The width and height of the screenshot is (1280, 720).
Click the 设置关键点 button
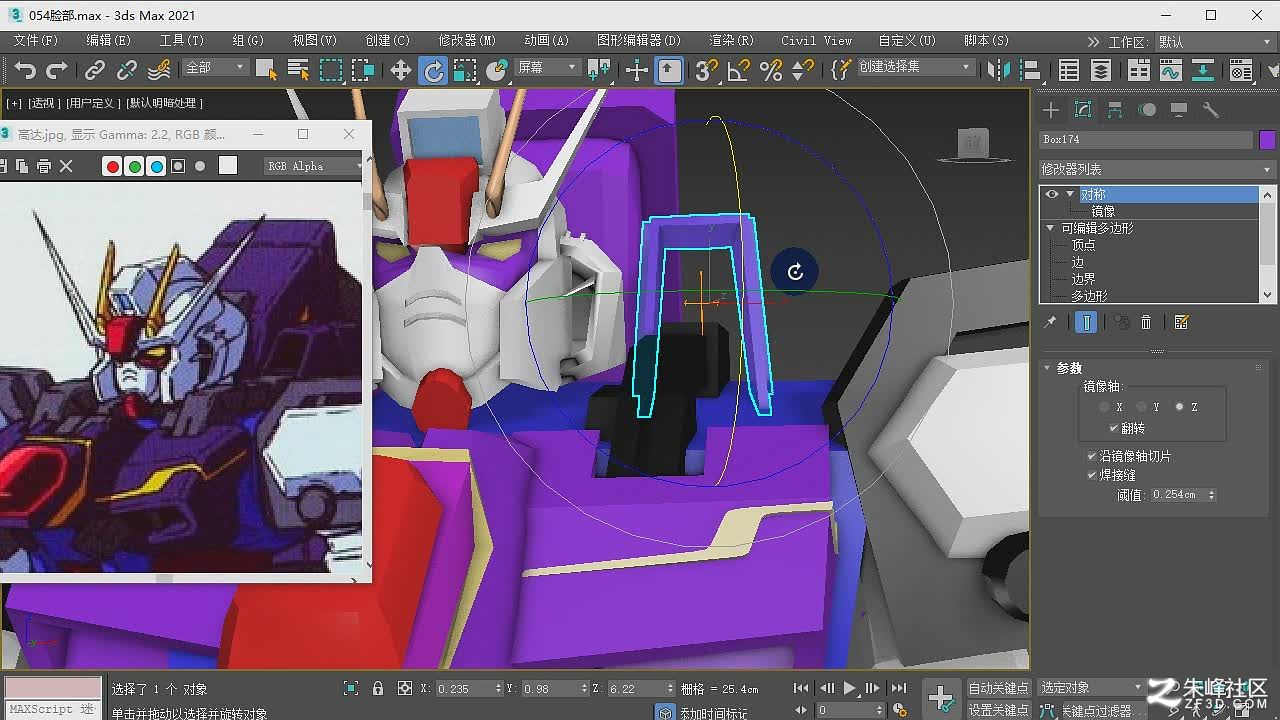[x=998, y=710]
